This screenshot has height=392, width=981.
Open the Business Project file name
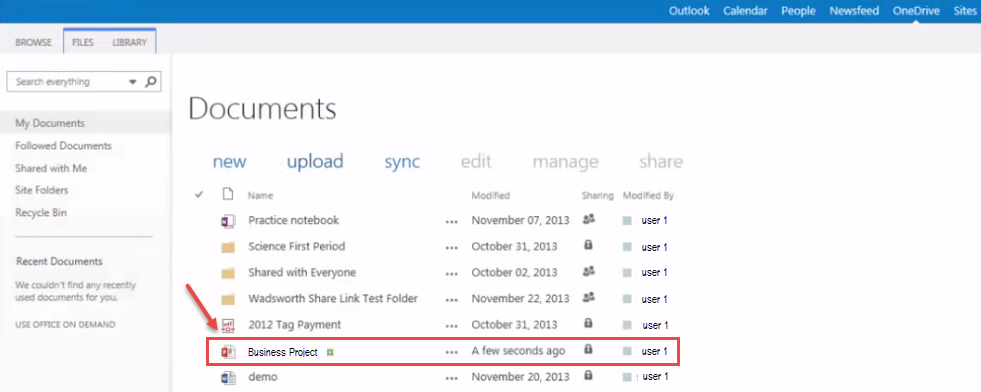tap(283, 352)
